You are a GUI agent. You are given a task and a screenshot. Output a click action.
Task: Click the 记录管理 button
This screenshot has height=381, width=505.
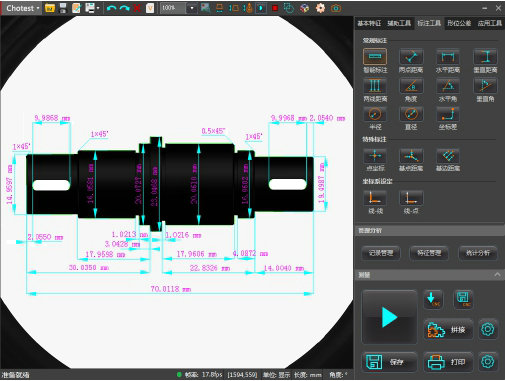[x=381, y=253]
